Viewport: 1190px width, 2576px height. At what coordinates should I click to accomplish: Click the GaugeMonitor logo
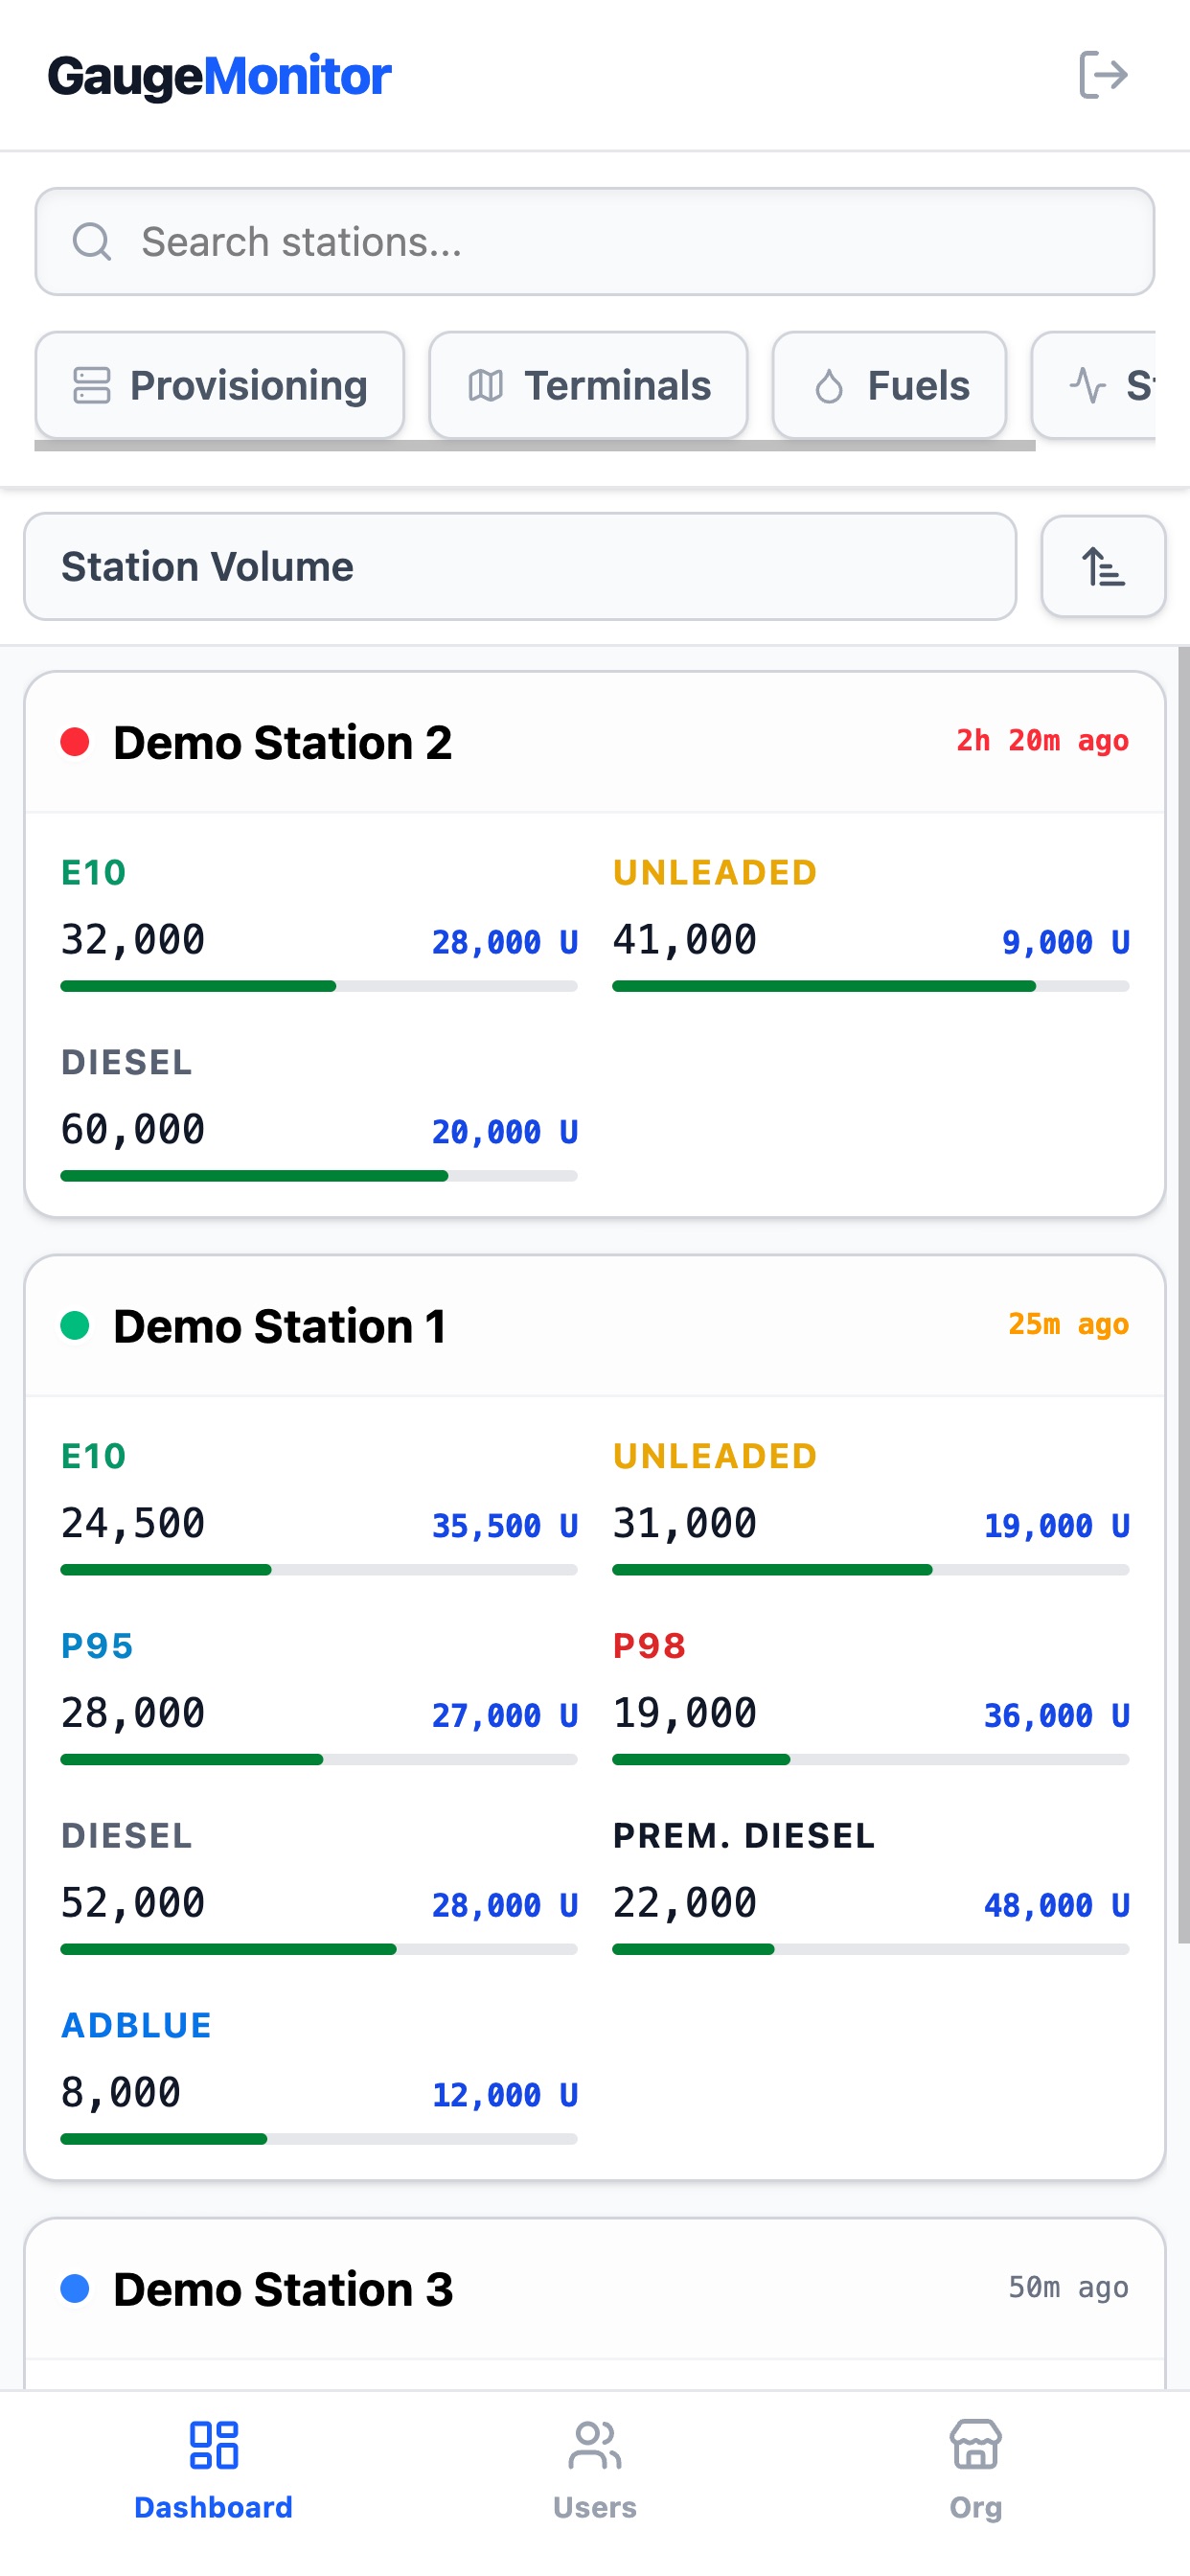219,76
